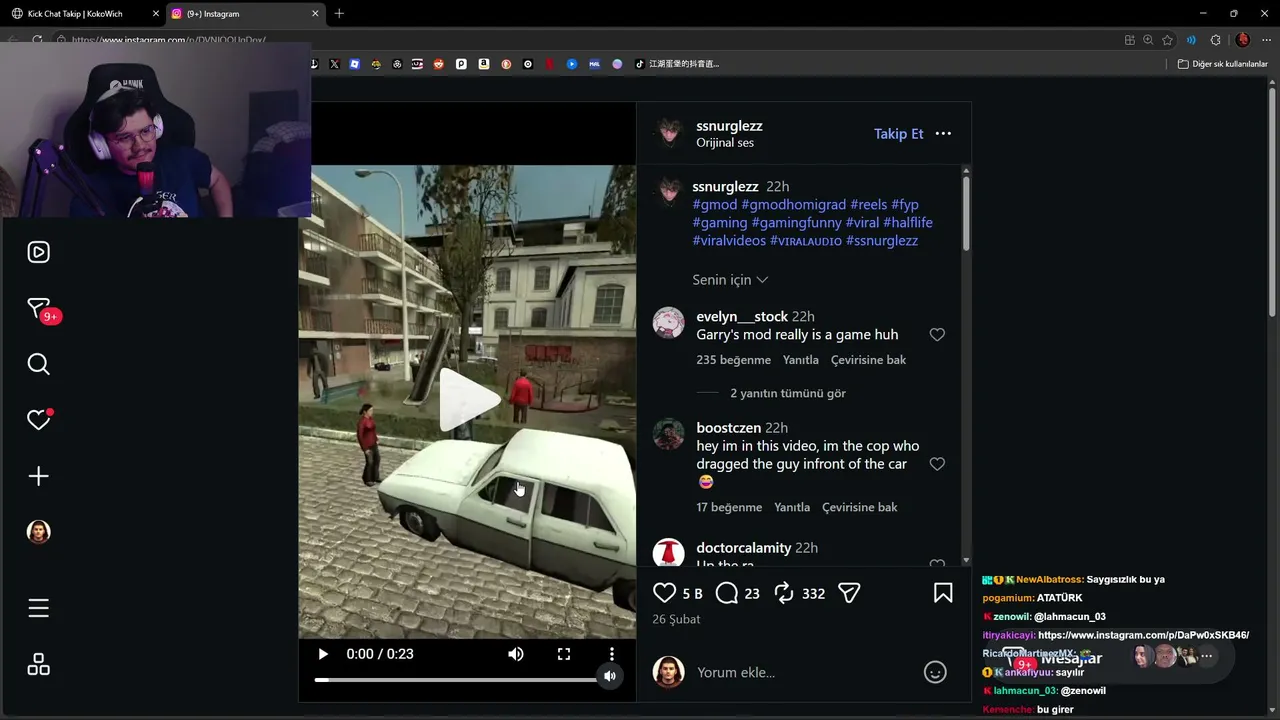Open the browser settings and more menu
Screen dimensions: 1280x720
(x=1266, y=40)
